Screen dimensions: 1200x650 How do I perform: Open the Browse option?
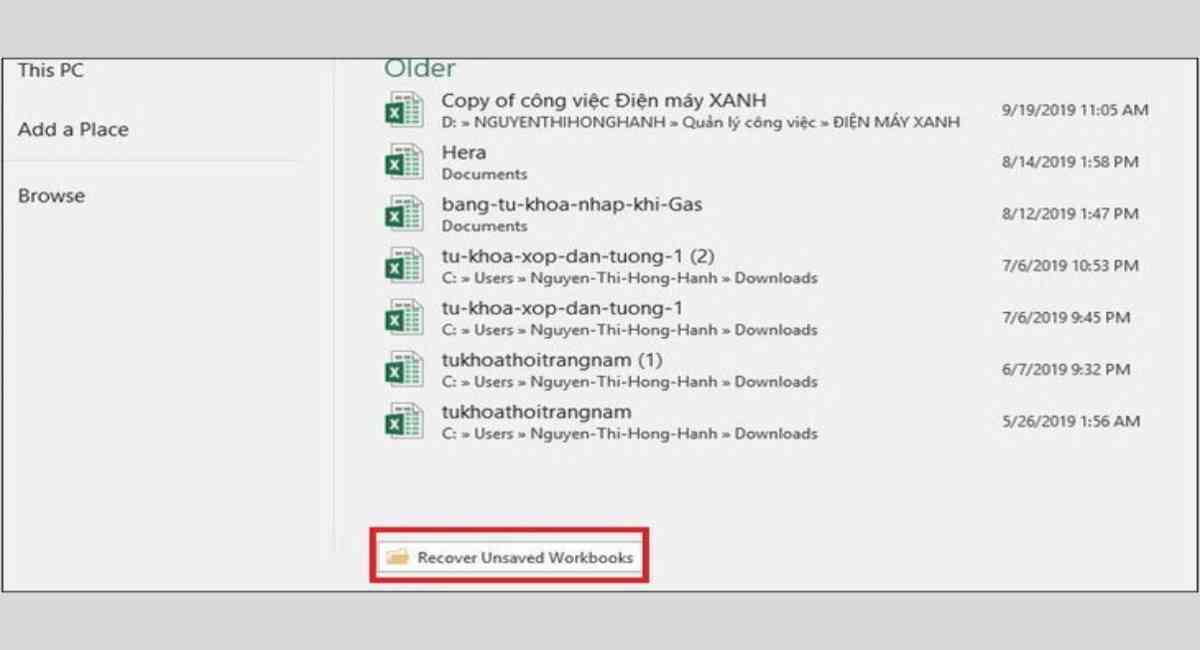(x=51, y=196)
